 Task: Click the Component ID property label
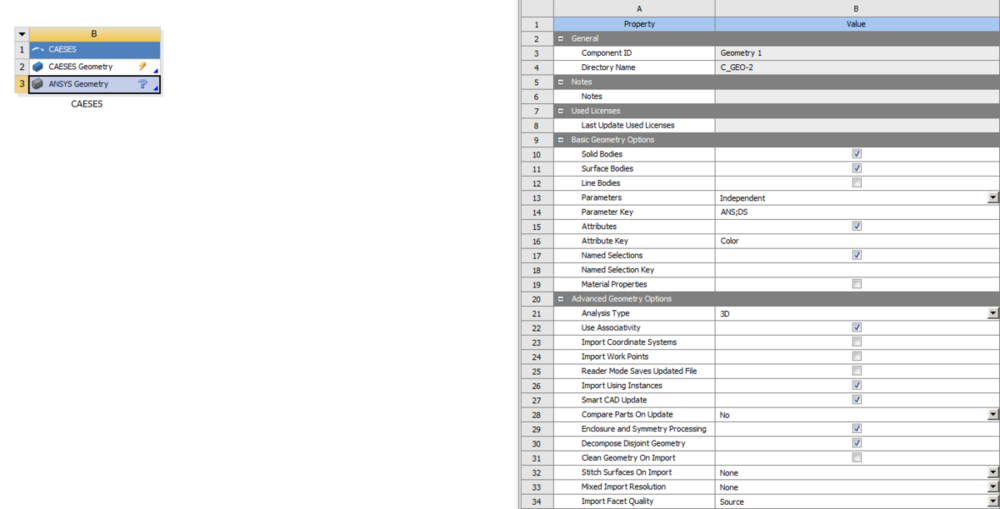pyautogui.click(x=607, y=53)
